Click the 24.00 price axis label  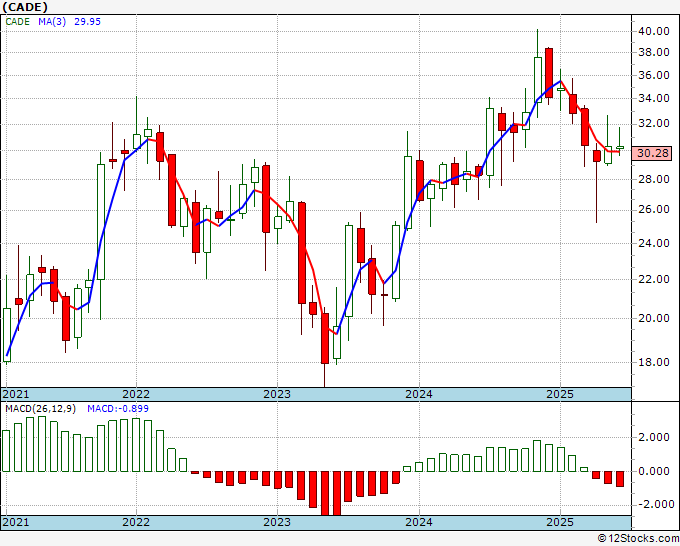click(654, 243)
